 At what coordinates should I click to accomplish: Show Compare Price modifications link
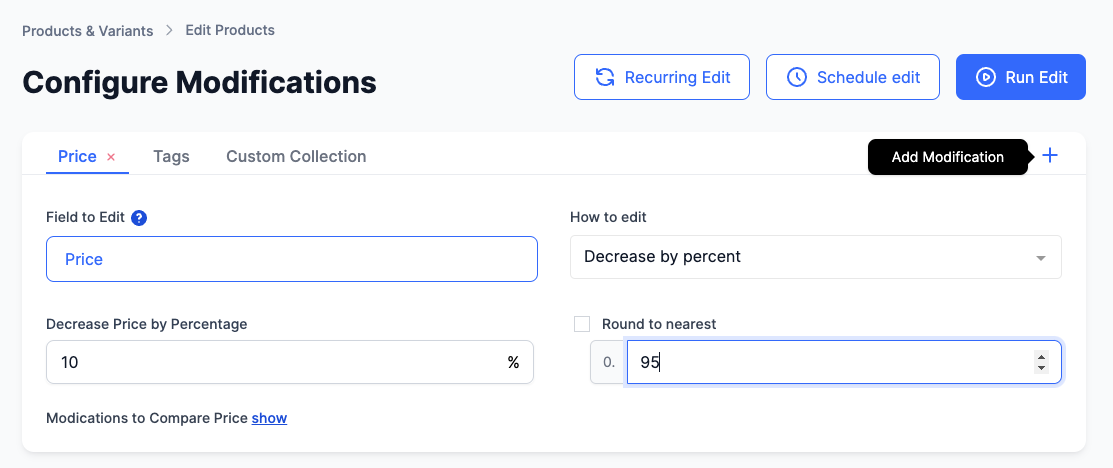(x=269, y=418)
